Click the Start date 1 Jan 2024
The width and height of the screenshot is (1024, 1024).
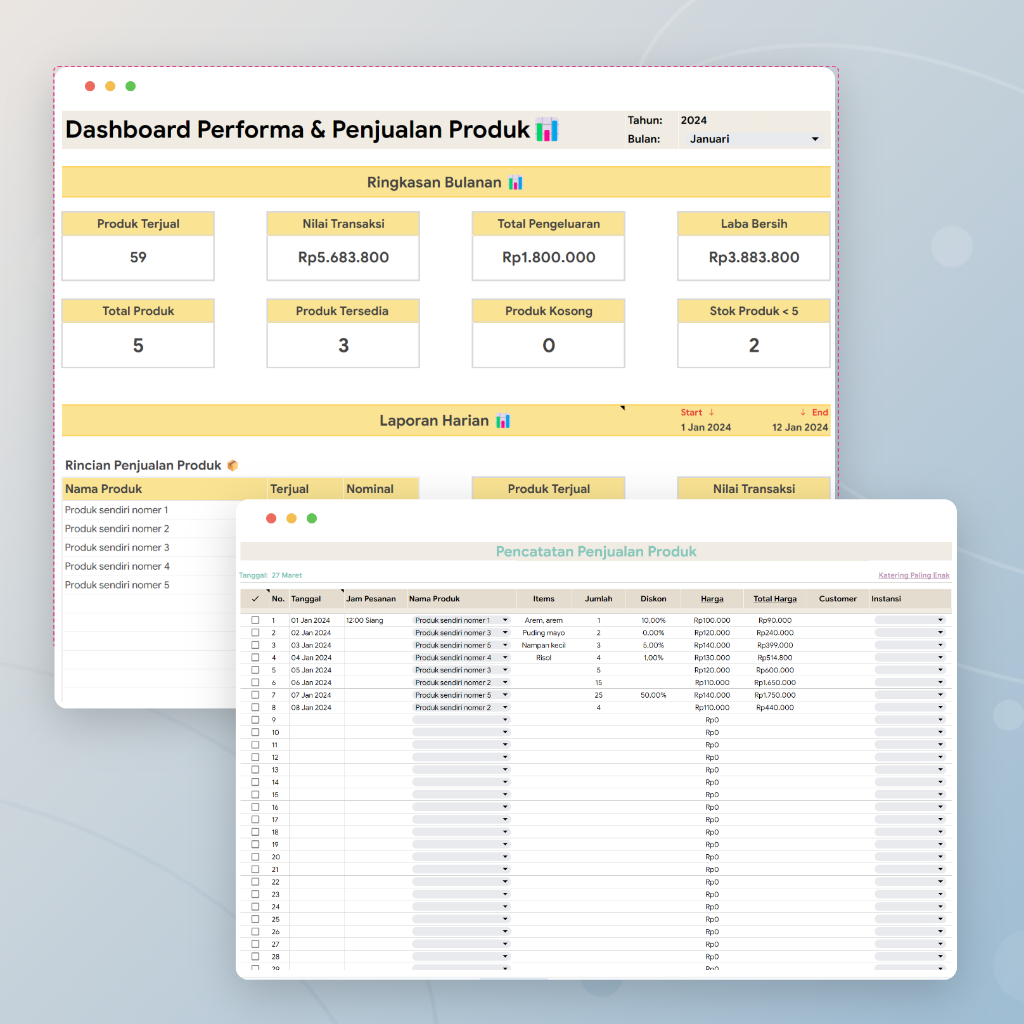coord(705,427)
